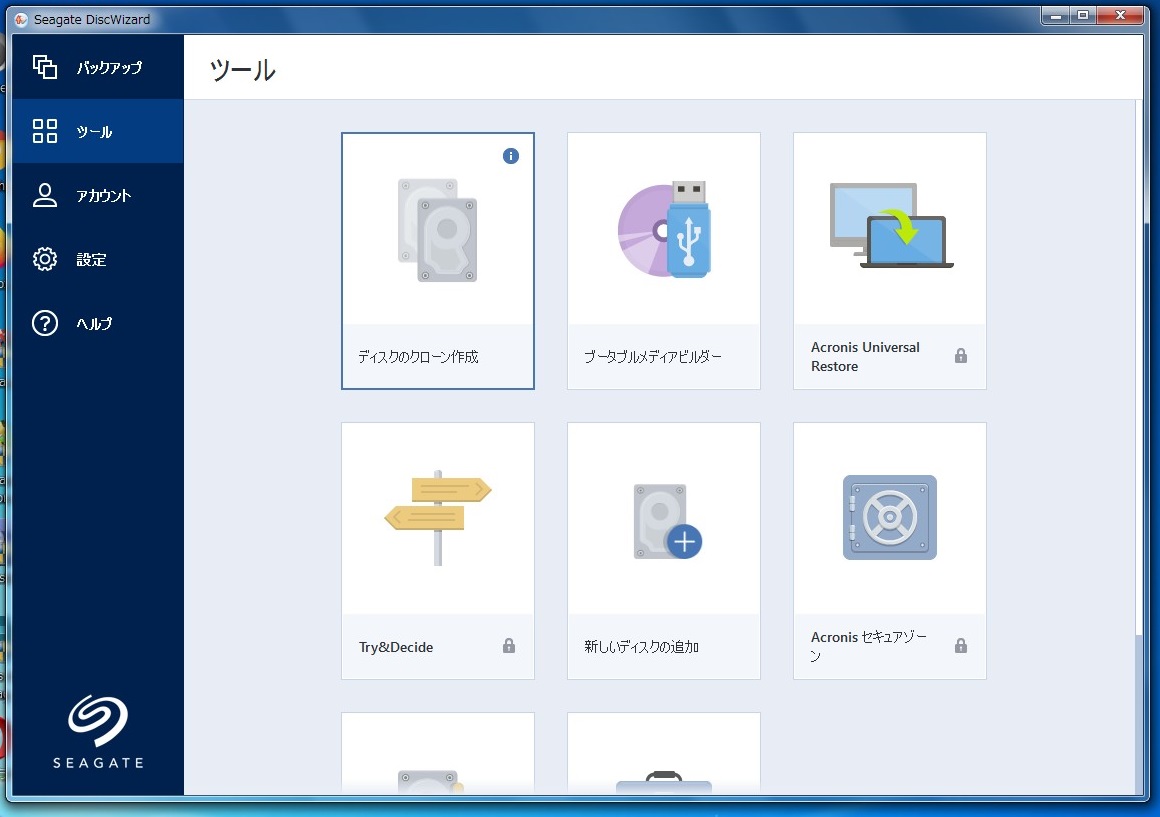Select the dual hard drive clone icon
Screen dimensions: 1160x817
click(437, 229)
